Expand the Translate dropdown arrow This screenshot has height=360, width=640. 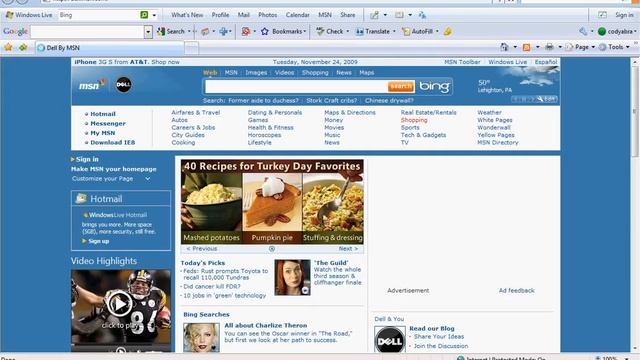(394, 31)
